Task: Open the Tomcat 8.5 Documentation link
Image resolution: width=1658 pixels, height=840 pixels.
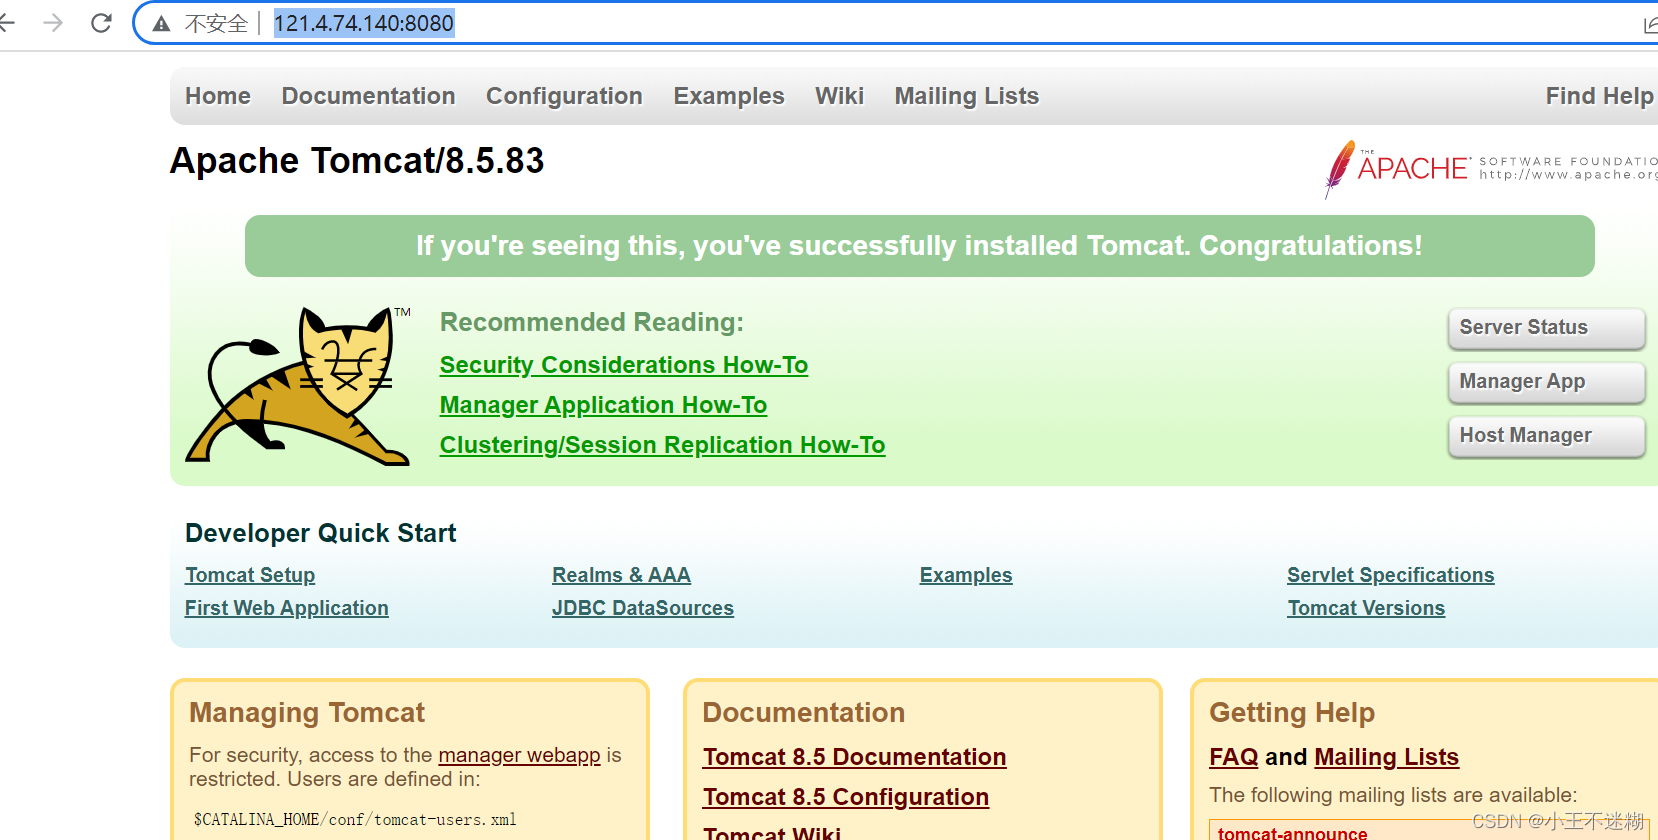Action: 854,757
